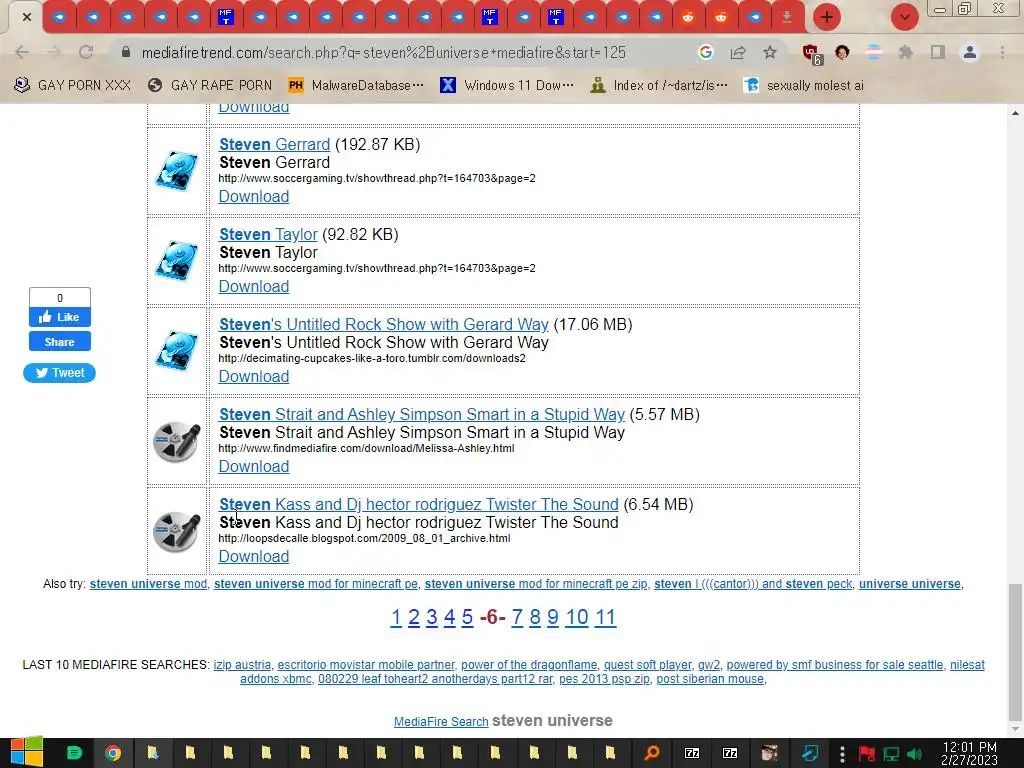Try the 'universe universe' suggestion link
The height and width of the screenshot is (768, 1024).
[x=910, y=584]
